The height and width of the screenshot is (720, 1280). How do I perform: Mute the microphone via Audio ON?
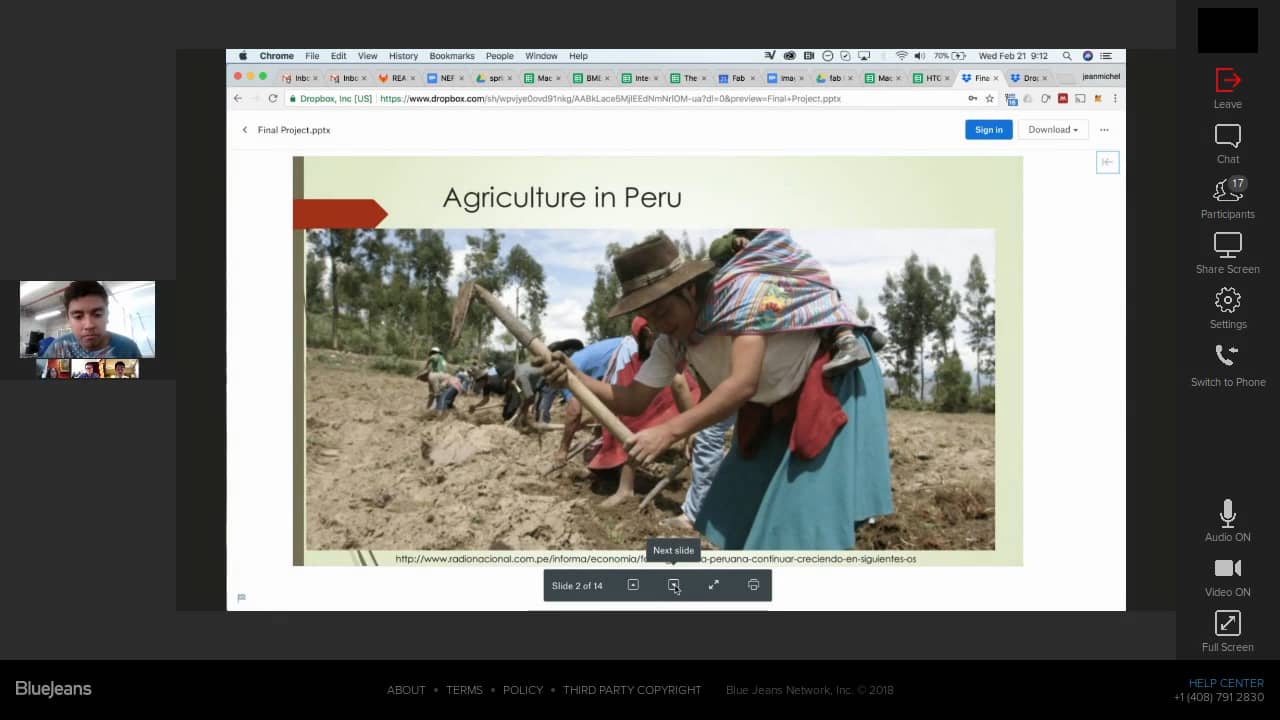1227,521
